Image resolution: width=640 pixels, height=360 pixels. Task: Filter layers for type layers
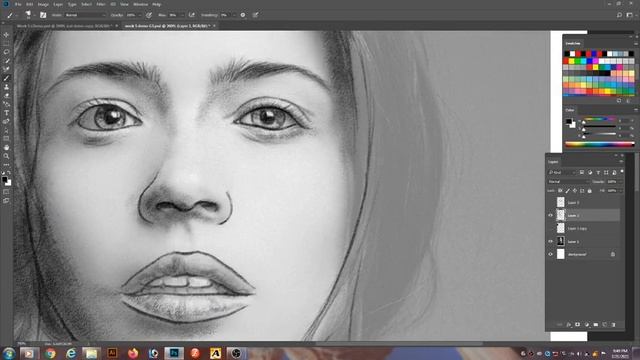click(x=598, y=172)
